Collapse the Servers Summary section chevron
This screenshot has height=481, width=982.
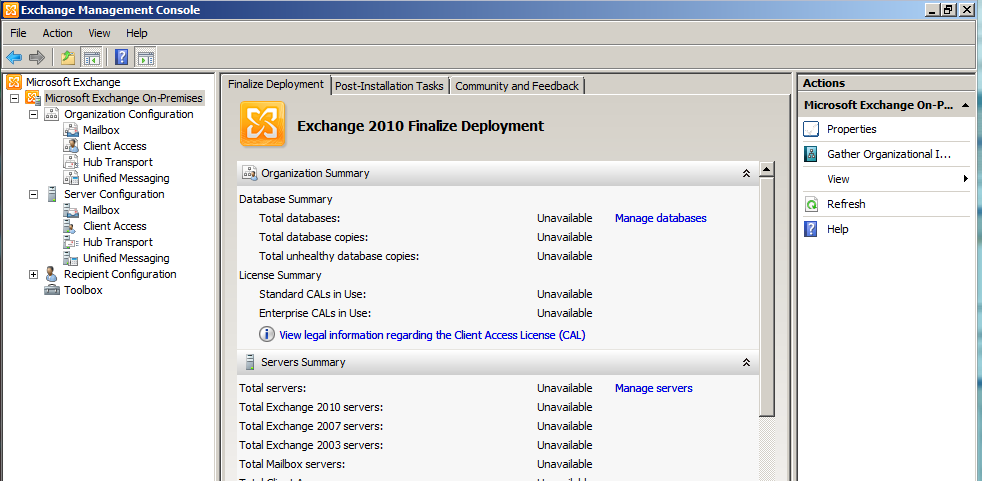pyautogui.click(x=746, y=362)
